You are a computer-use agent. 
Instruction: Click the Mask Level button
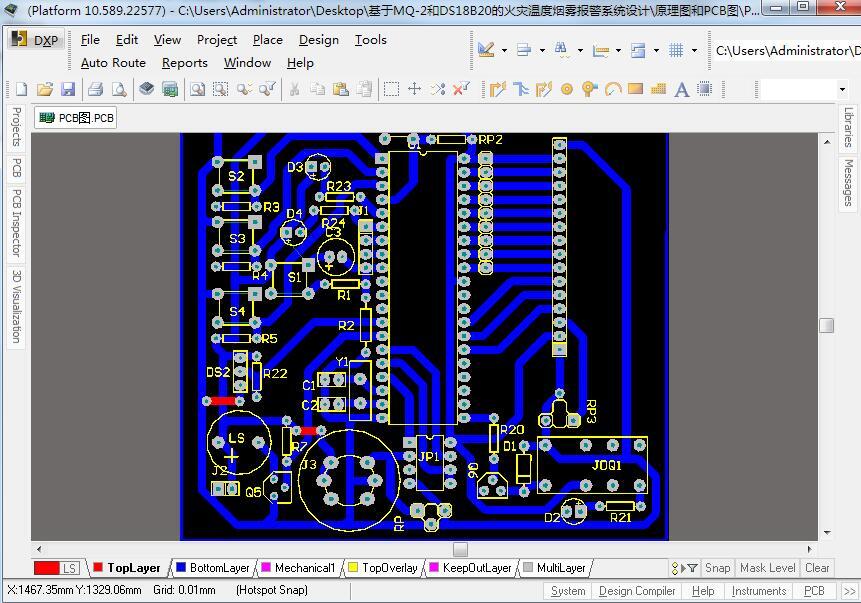click(767, 568)
